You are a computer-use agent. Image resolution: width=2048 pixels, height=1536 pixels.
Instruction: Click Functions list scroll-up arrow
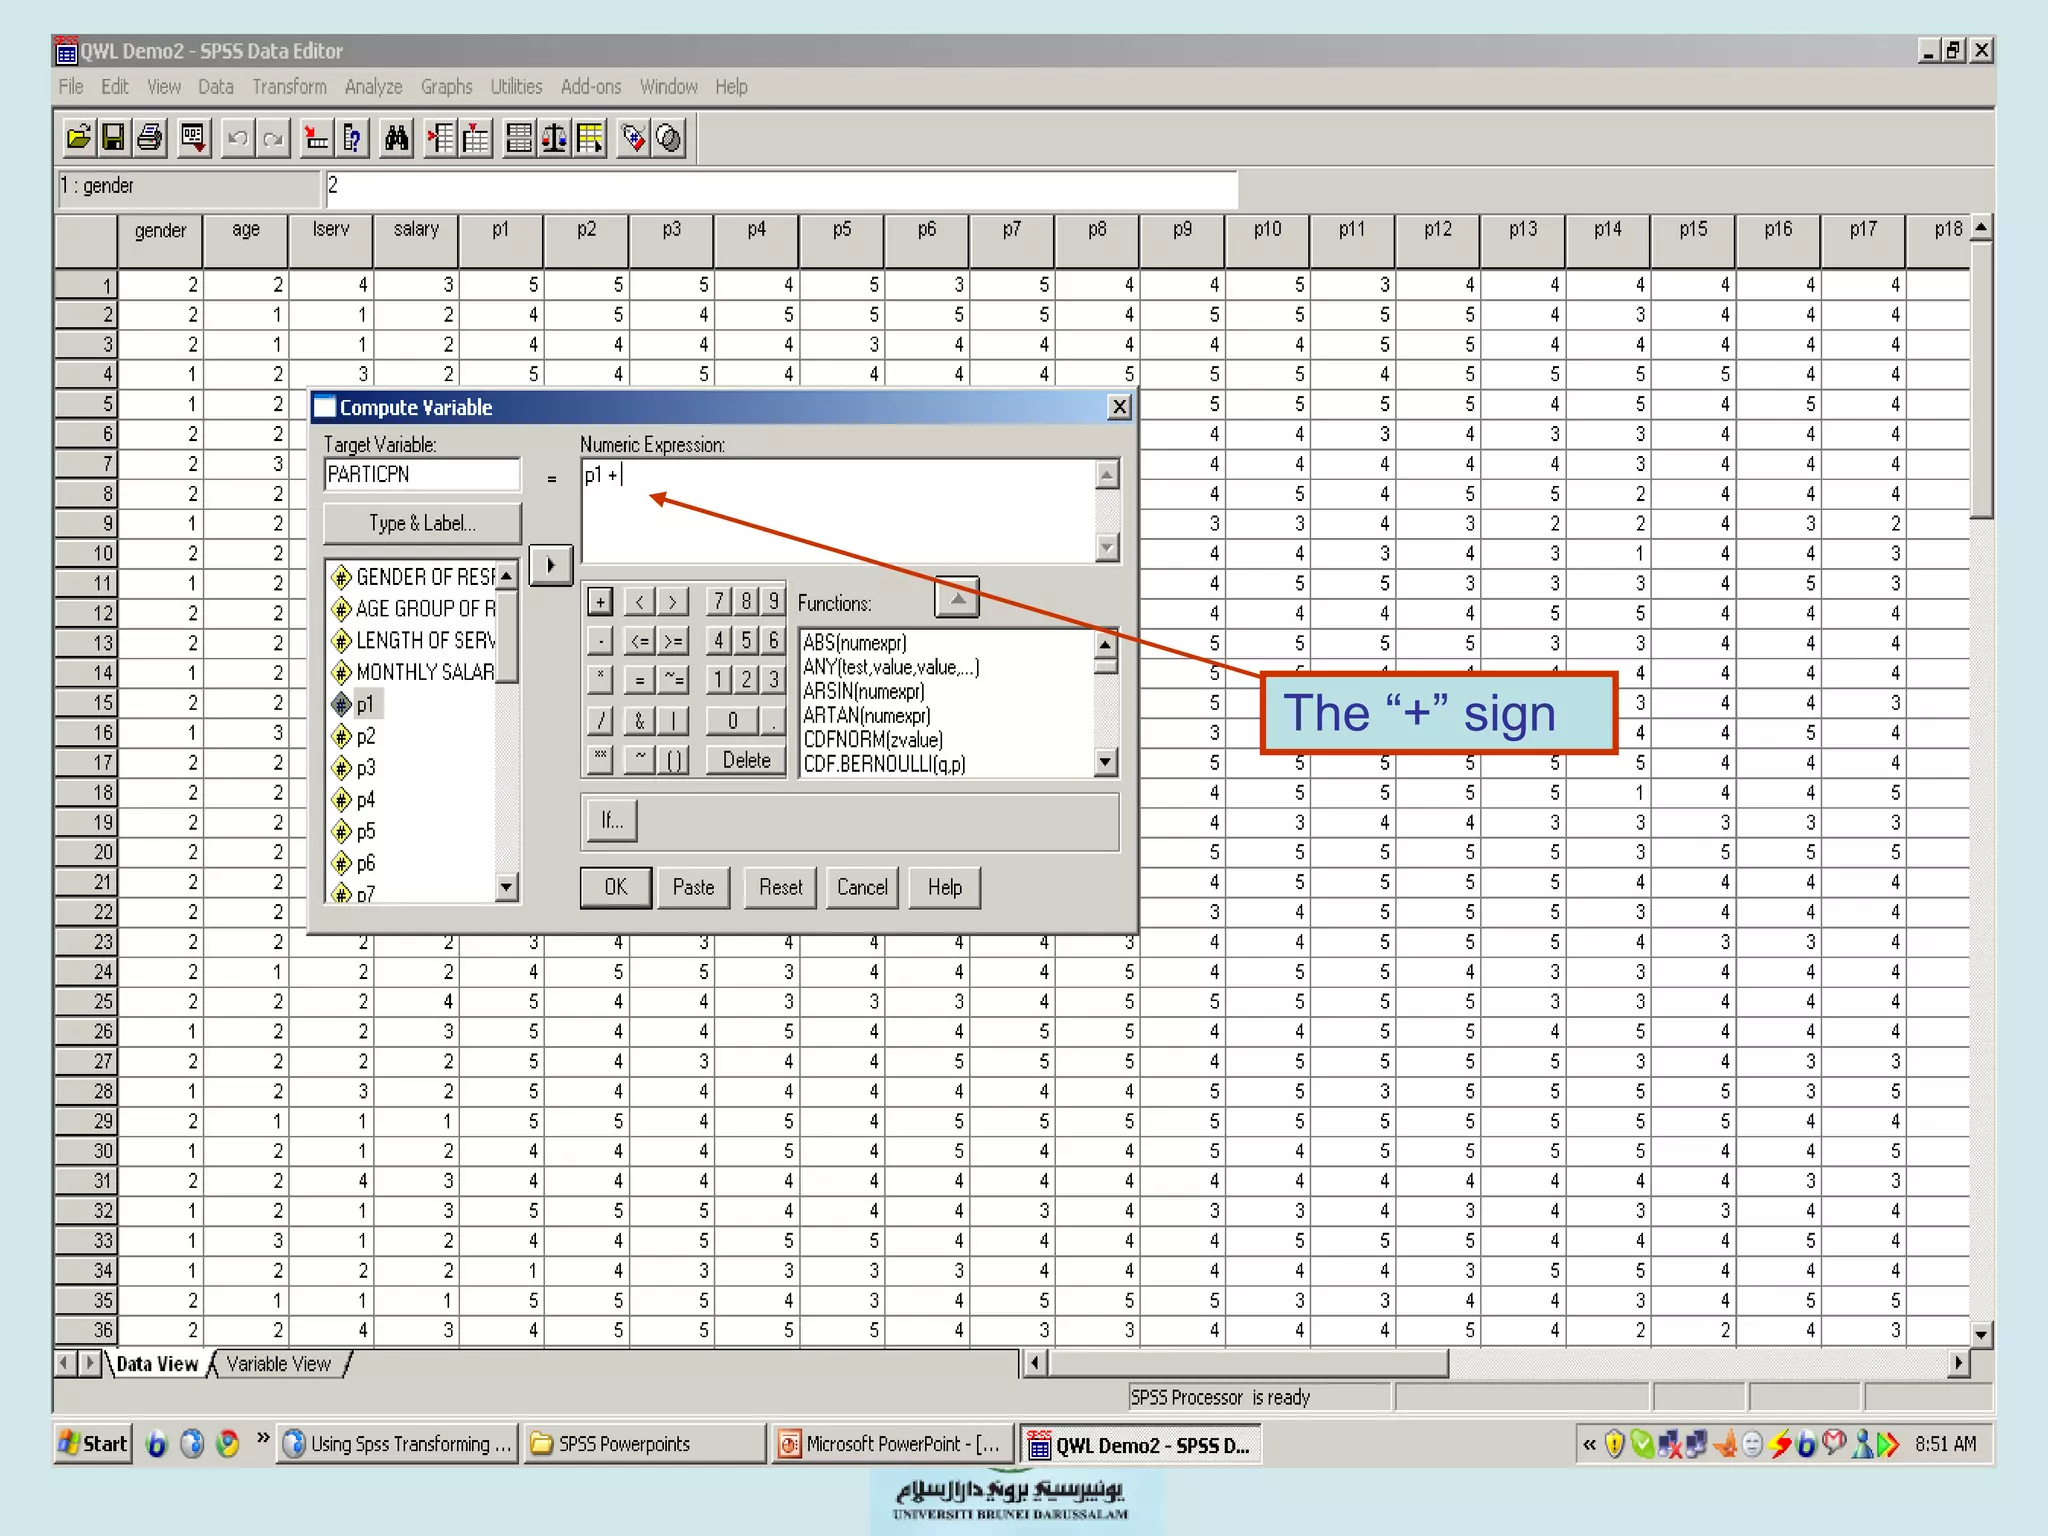point(1105,644)
